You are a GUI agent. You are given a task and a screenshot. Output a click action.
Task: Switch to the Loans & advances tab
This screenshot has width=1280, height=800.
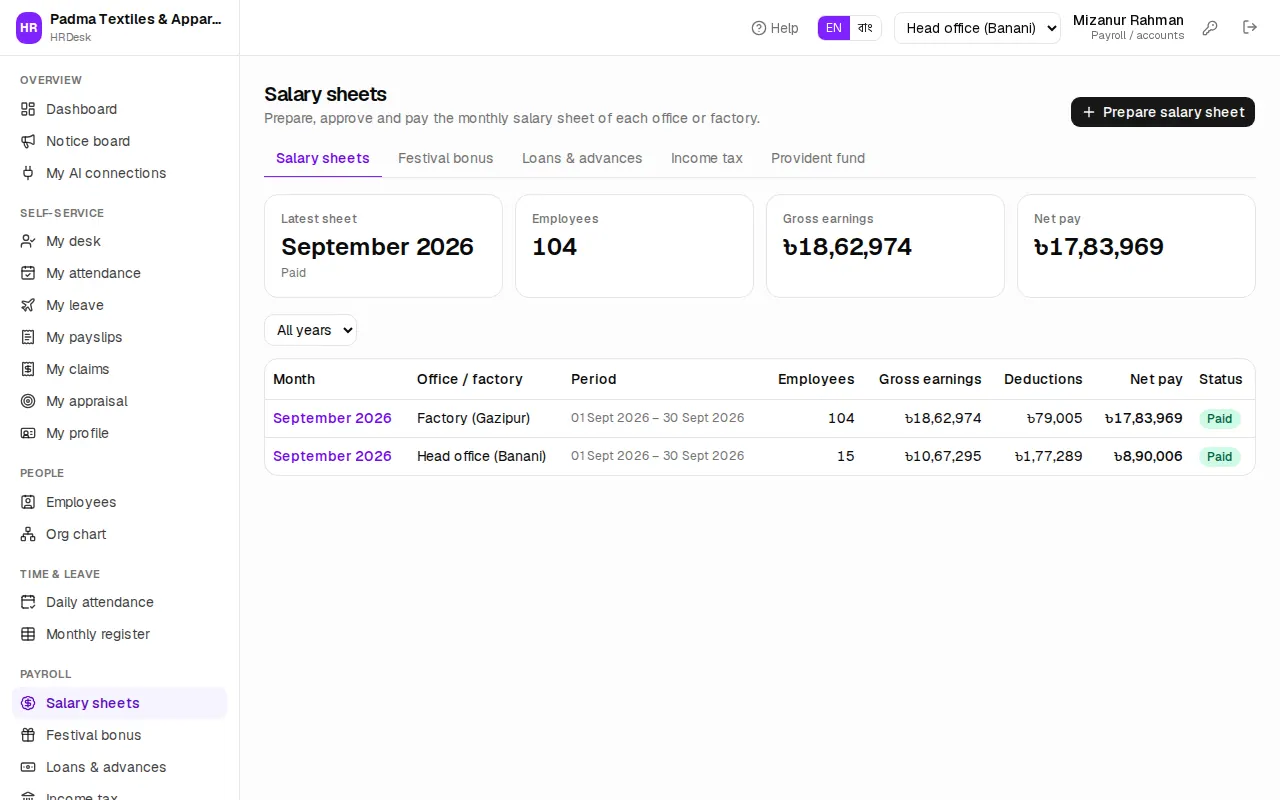(582, 158)
